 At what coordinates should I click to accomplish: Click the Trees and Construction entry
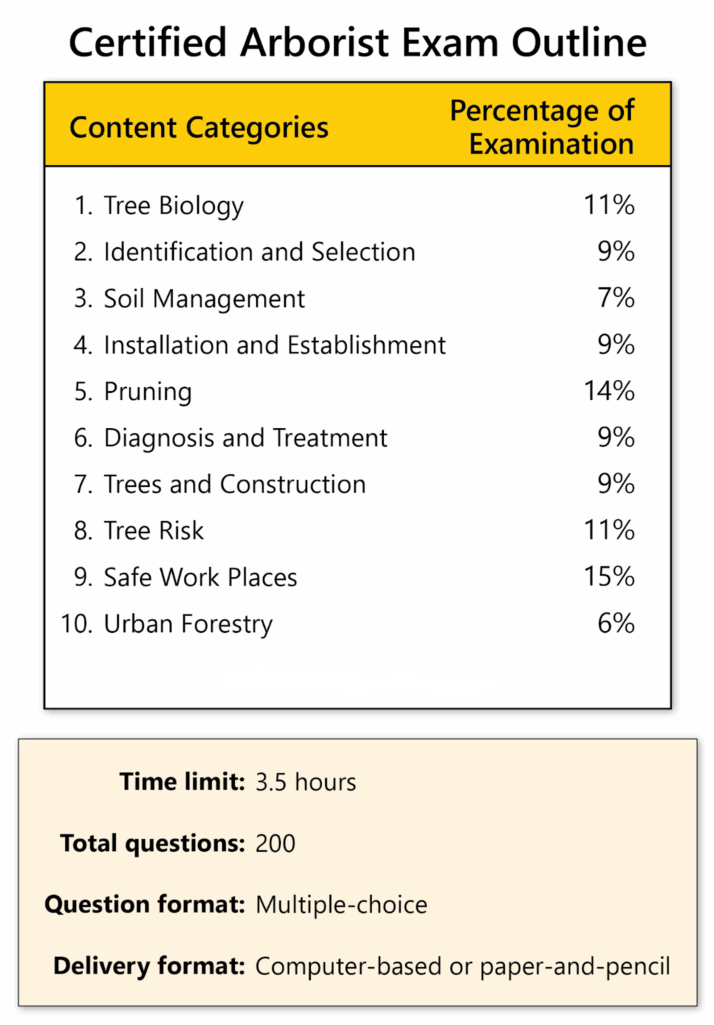click(x=234, y=485)
